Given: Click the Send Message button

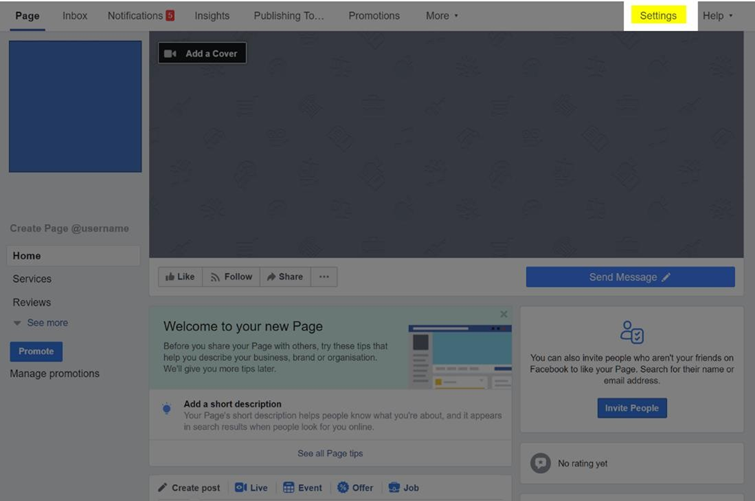Looking at the screenshot, I should coord(630,277).
